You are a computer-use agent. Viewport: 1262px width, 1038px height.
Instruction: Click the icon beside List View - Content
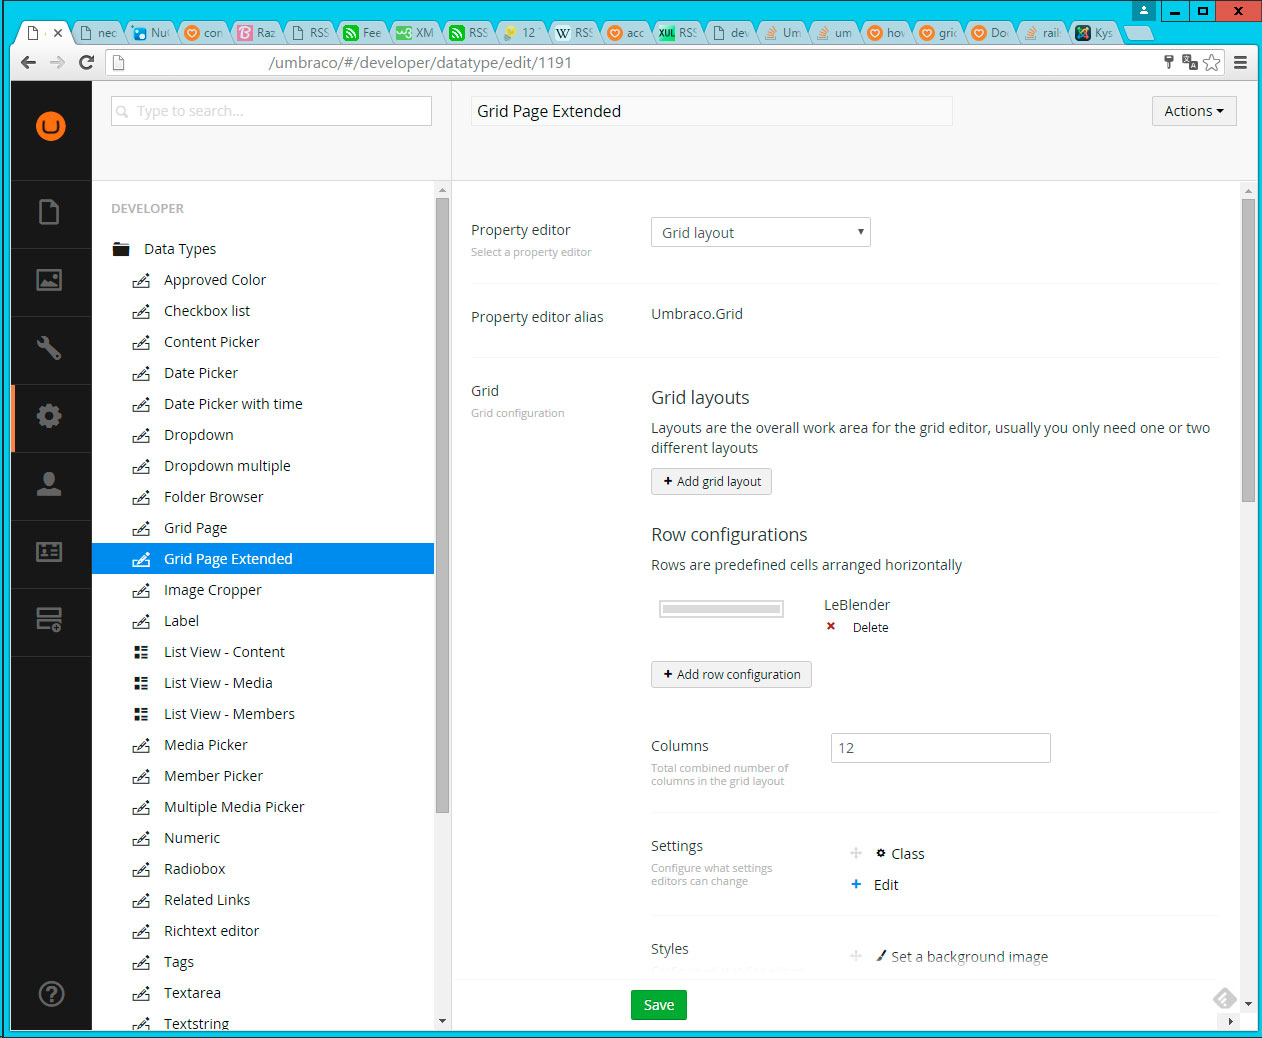pyautogui.click(x=141, y=652)
